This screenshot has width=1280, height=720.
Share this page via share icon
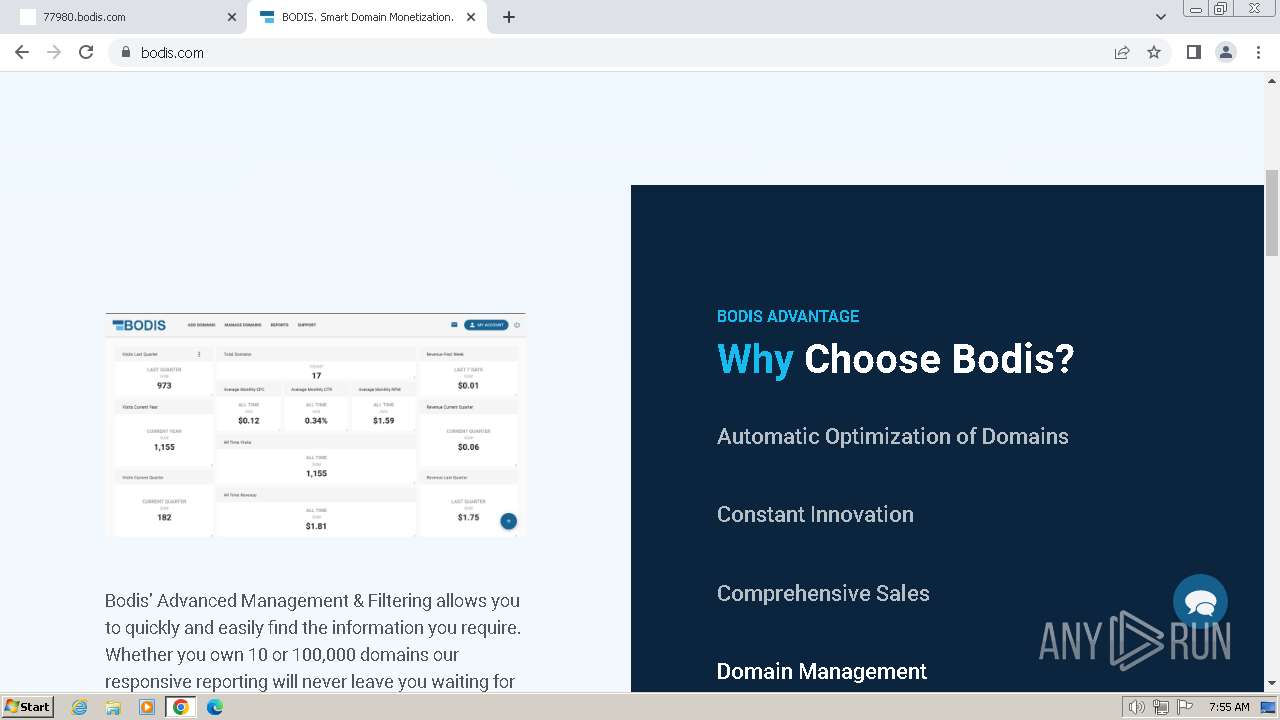1122,52
